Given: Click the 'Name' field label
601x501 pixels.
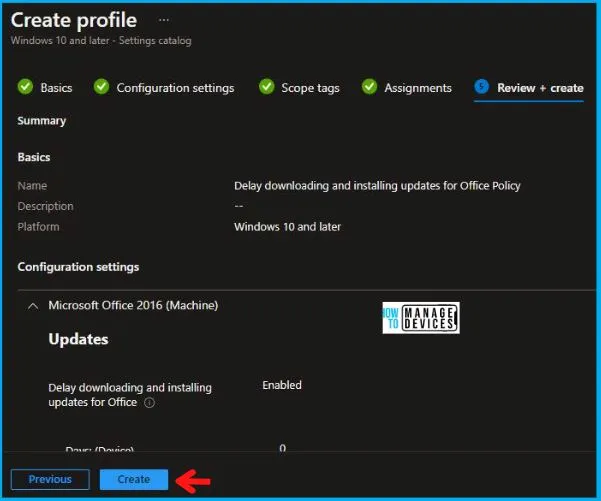Looking at the screenshot, I should pyautogui.click(x=32, y=186).
